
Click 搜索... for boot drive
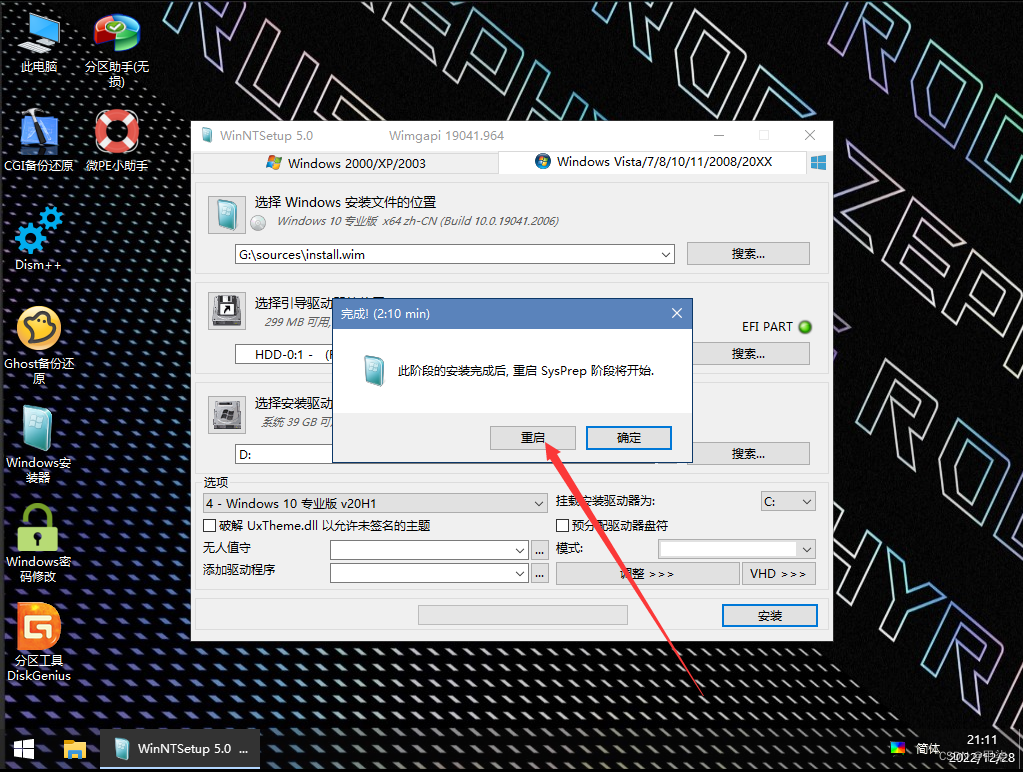tap(748, 354)
